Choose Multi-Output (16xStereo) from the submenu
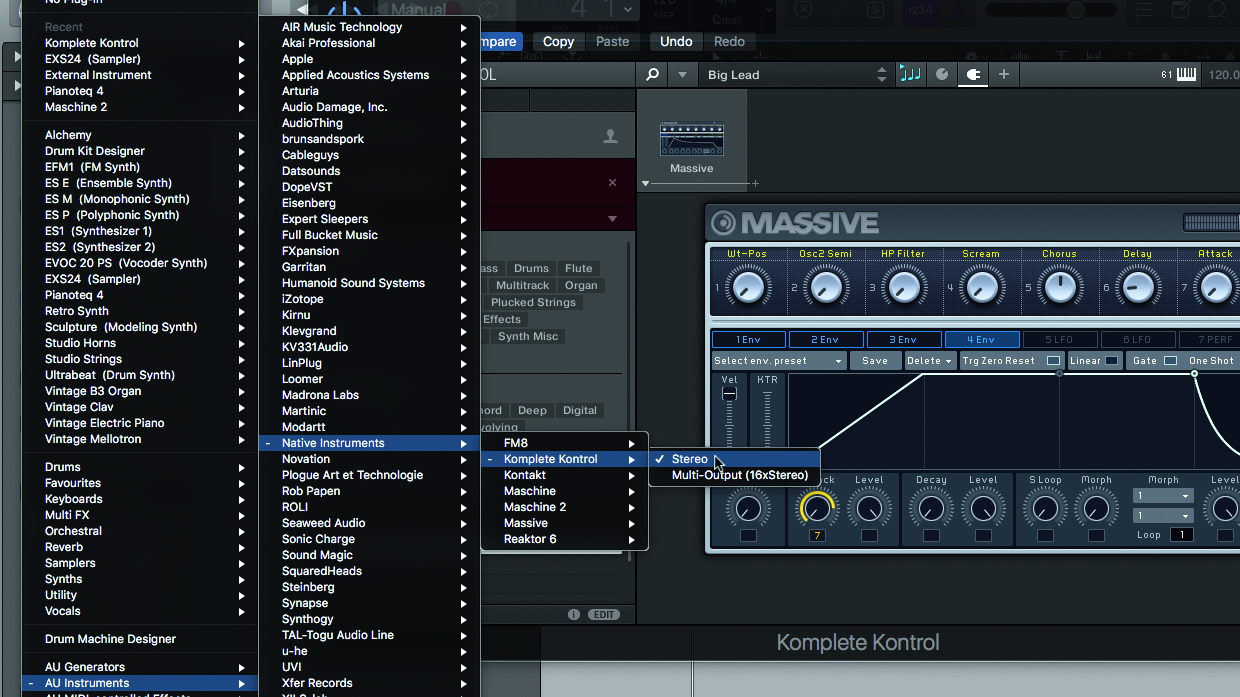This screenshot has width=1240, height=697. [735, 475]
